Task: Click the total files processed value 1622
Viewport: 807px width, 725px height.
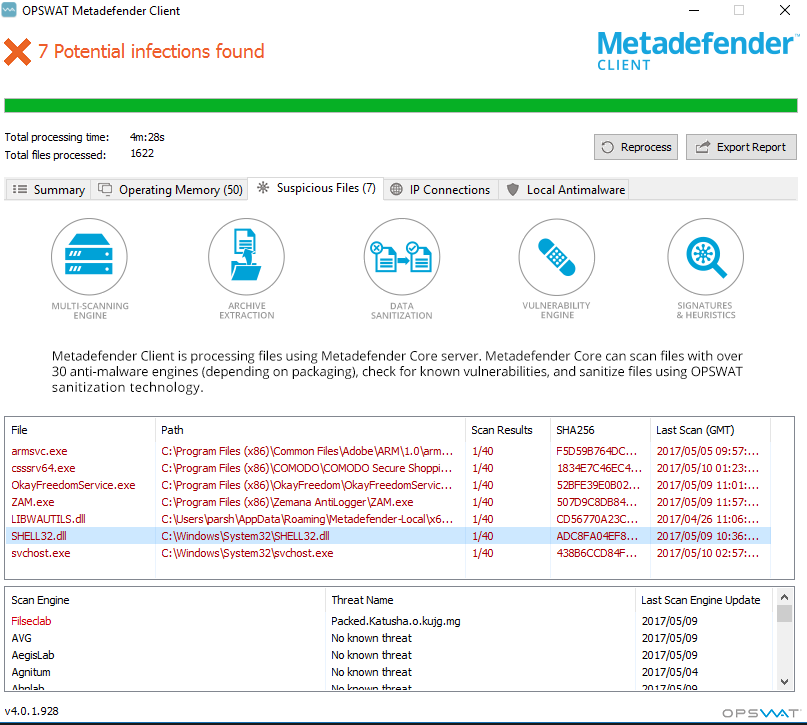Action: click(x=142, y=153)
